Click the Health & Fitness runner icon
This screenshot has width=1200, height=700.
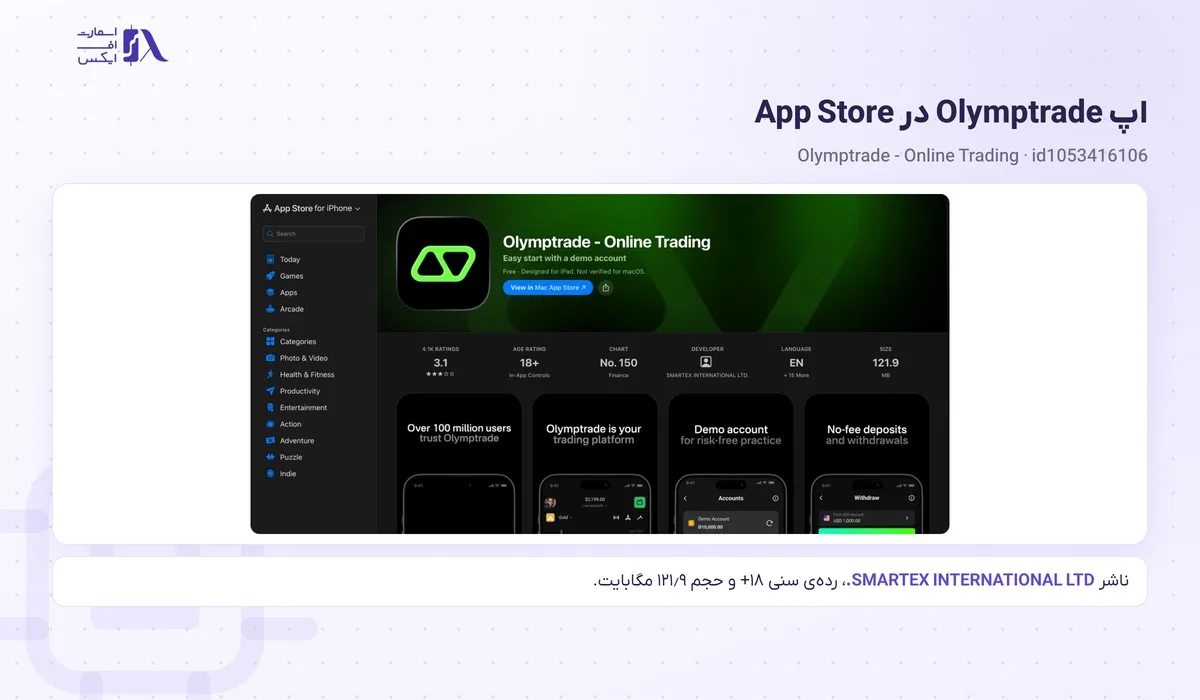270,375
